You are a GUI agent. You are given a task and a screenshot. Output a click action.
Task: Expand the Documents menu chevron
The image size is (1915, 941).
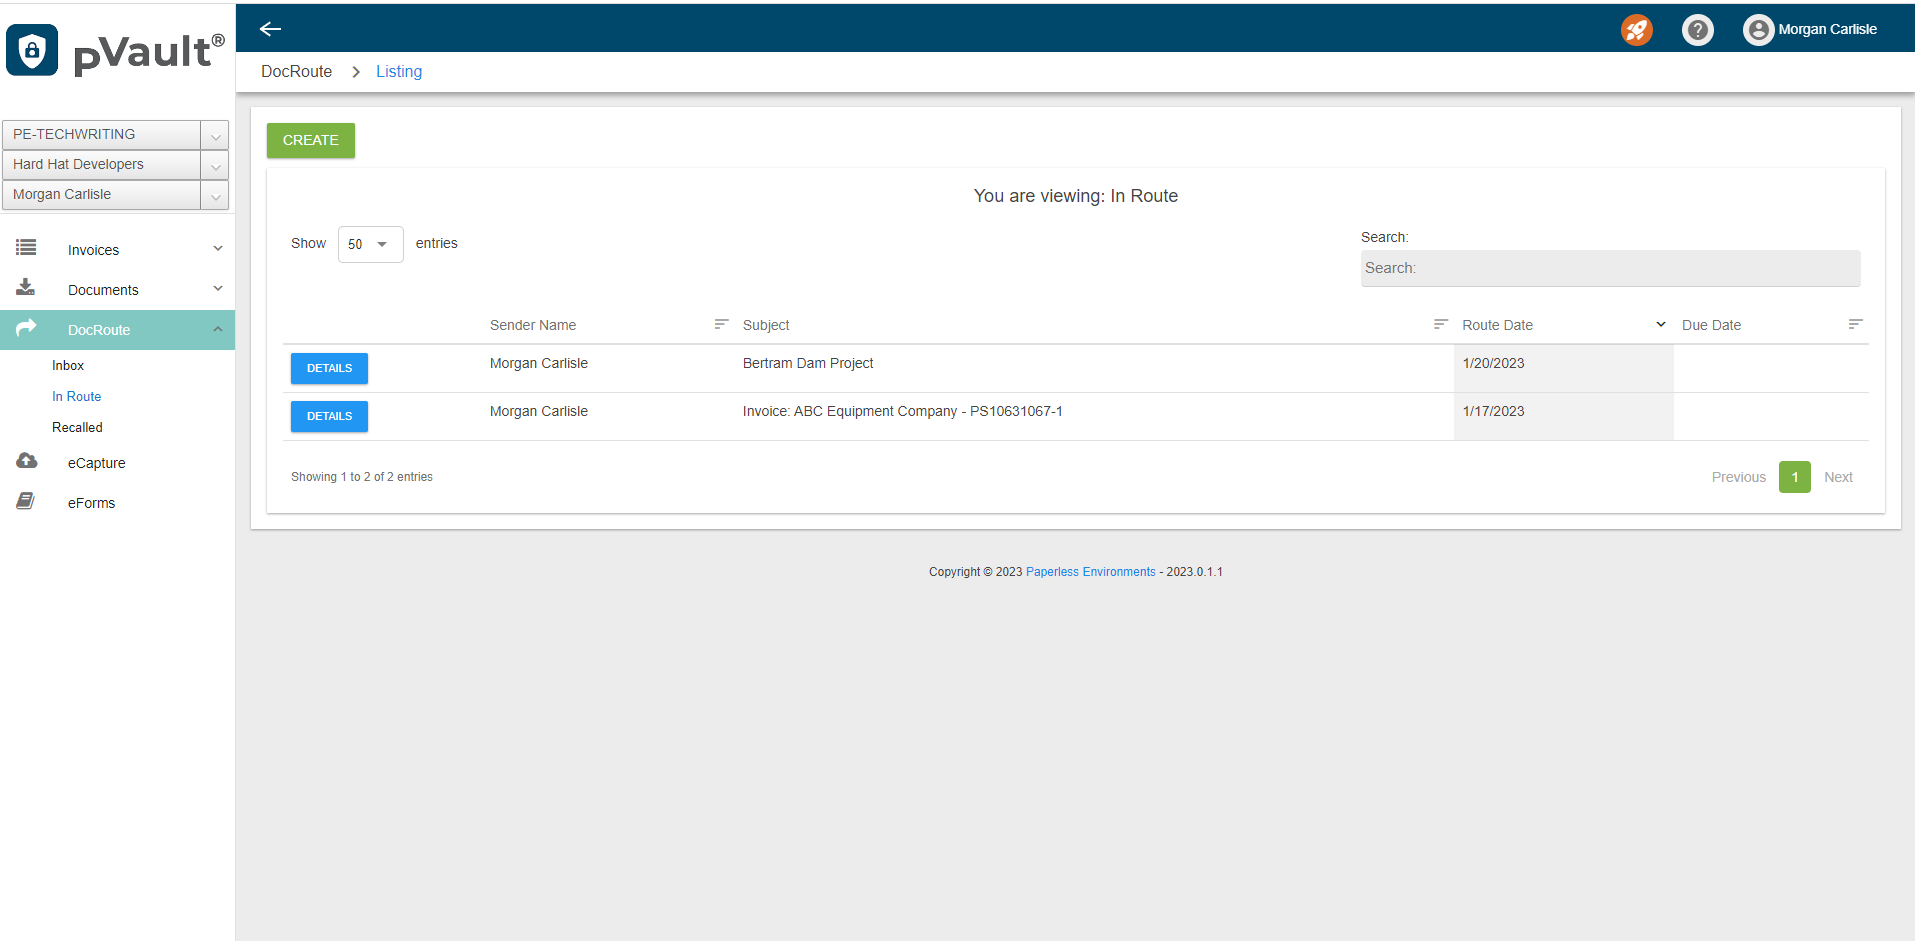[218, 289]
